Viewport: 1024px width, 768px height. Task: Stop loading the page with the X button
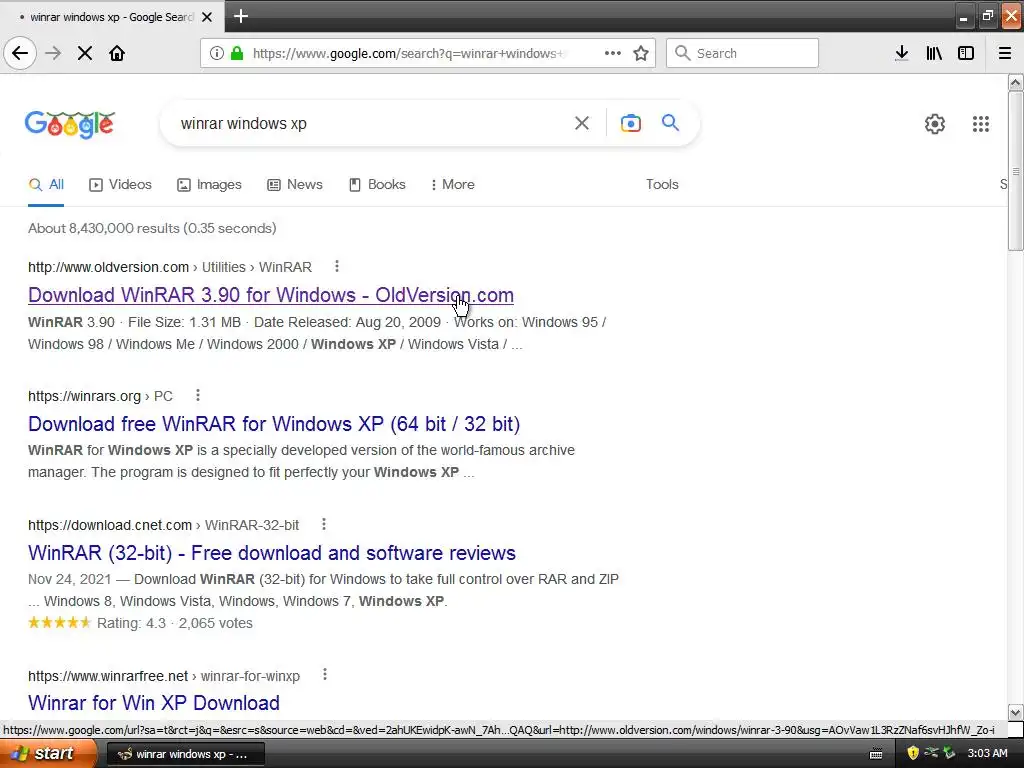(85, 53)
